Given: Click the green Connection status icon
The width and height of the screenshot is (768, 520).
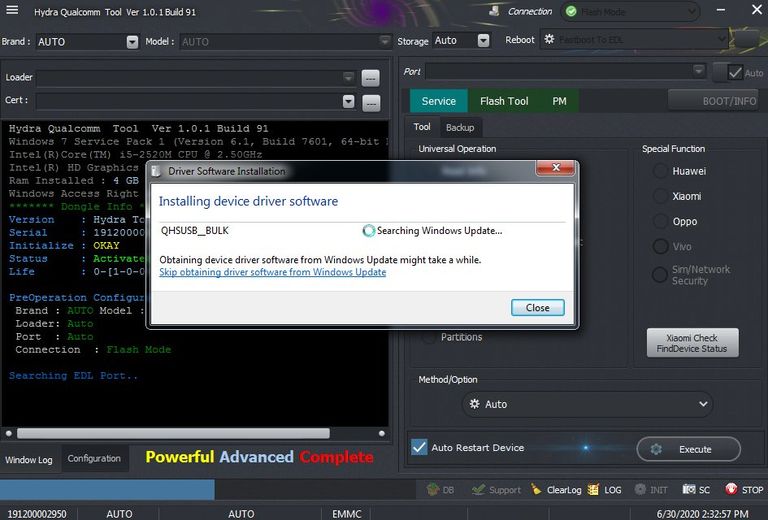Looking at the screenshot, I should pos(571,11).
